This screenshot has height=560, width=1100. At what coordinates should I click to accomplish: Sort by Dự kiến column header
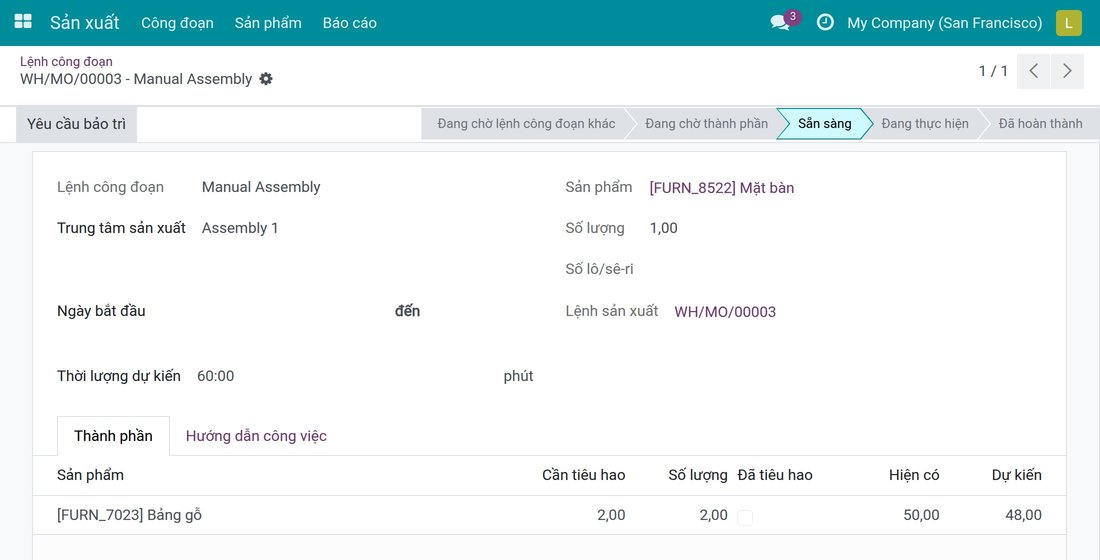click(1017, 475)
